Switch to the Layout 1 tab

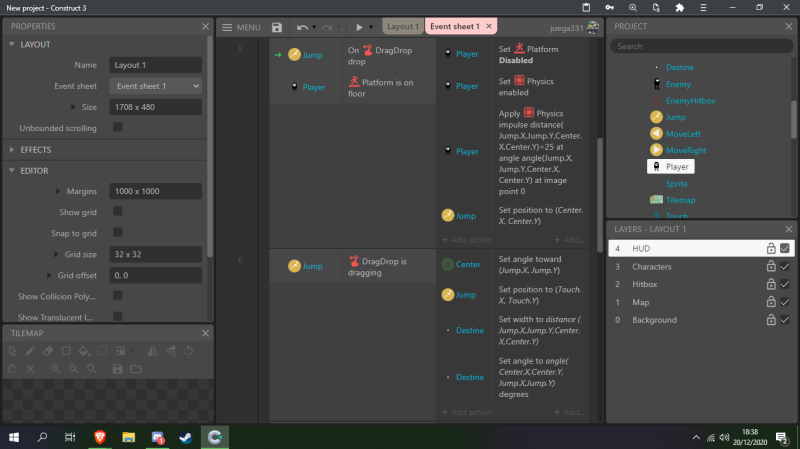[x=403, y=27]
